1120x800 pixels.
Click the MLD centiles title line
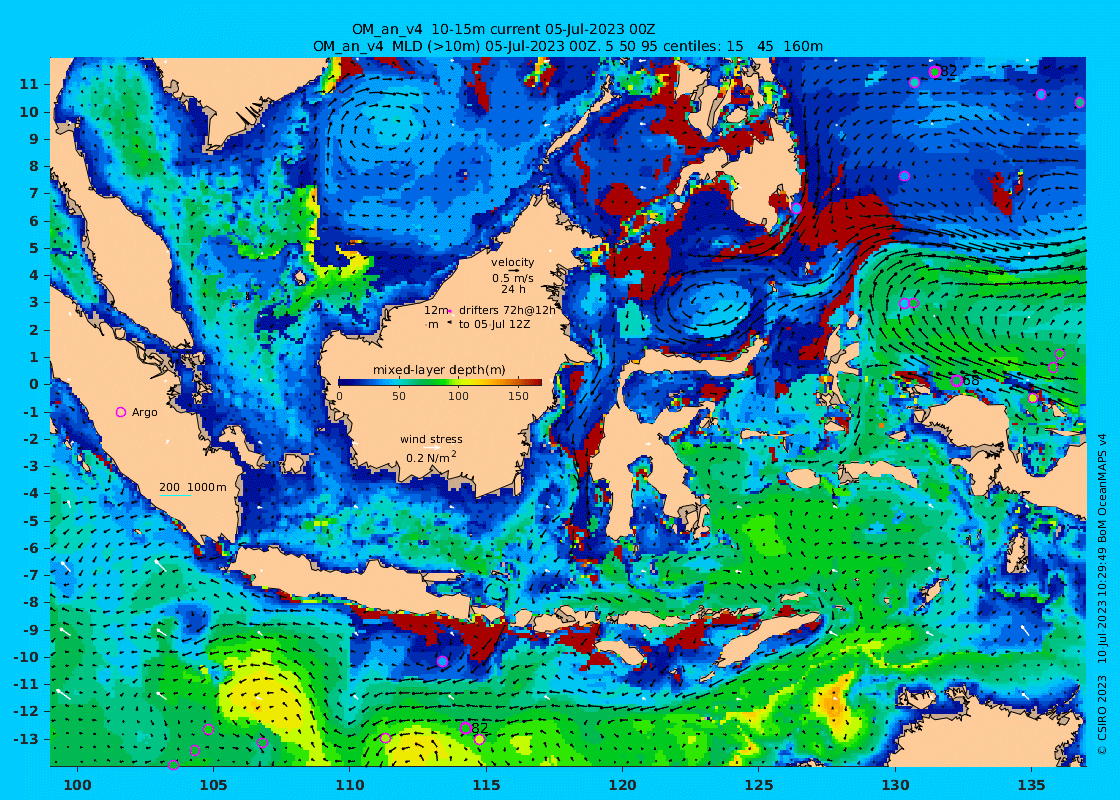[568, 46]
